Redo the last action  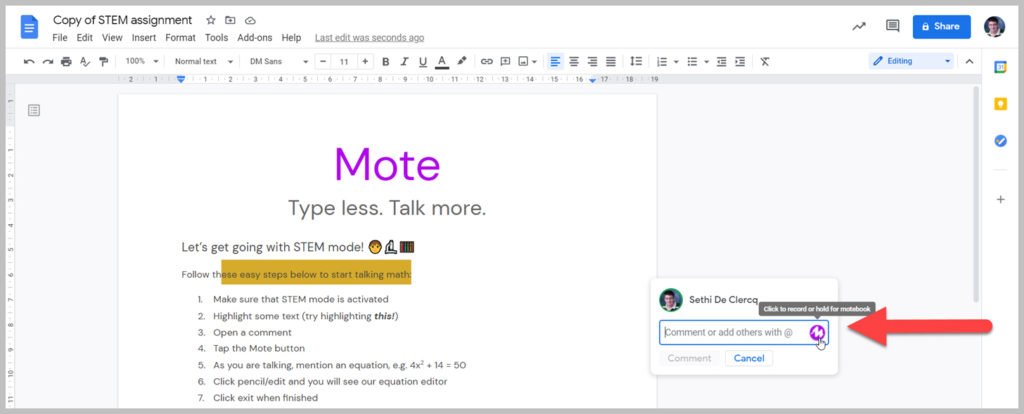48,61
